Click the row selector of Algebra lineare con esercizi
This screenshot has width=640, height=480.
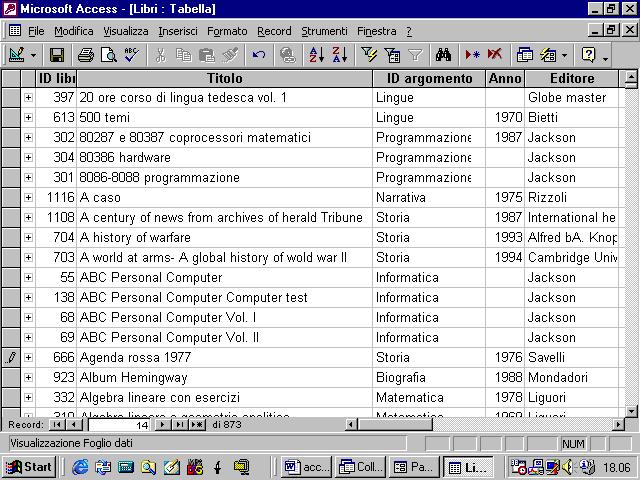click(11, 397)
